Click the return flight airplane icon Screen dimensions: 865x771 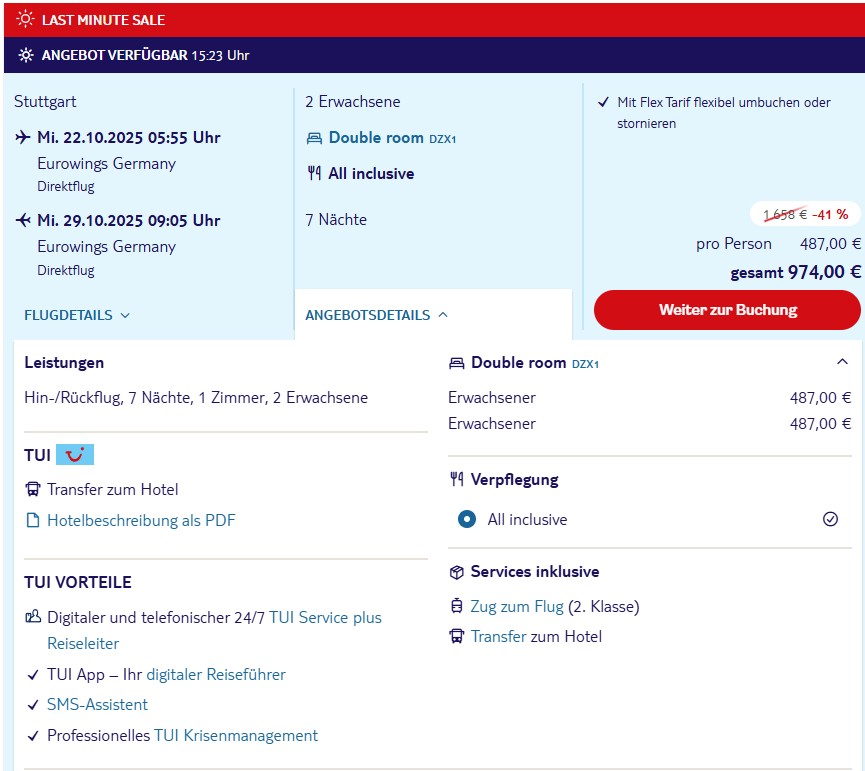coord(23,220)
